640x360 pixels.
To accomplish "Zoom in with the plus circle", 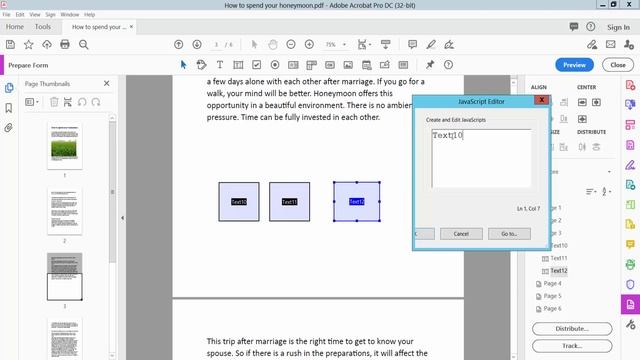I will 309,44.
